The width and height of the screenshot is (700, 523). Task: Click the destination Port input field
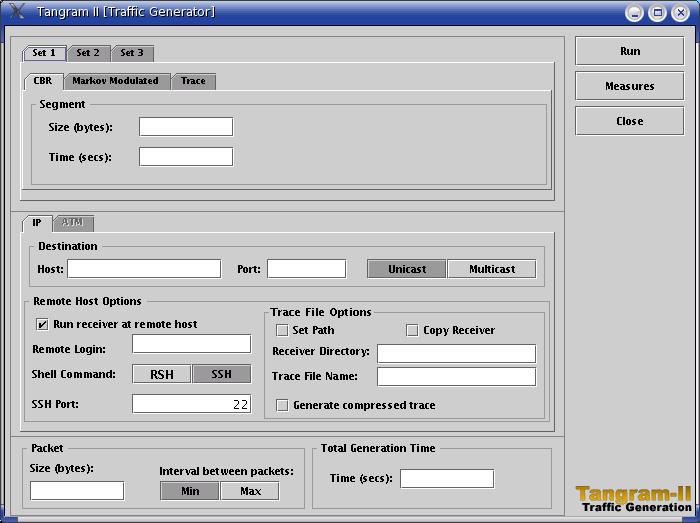306,269
